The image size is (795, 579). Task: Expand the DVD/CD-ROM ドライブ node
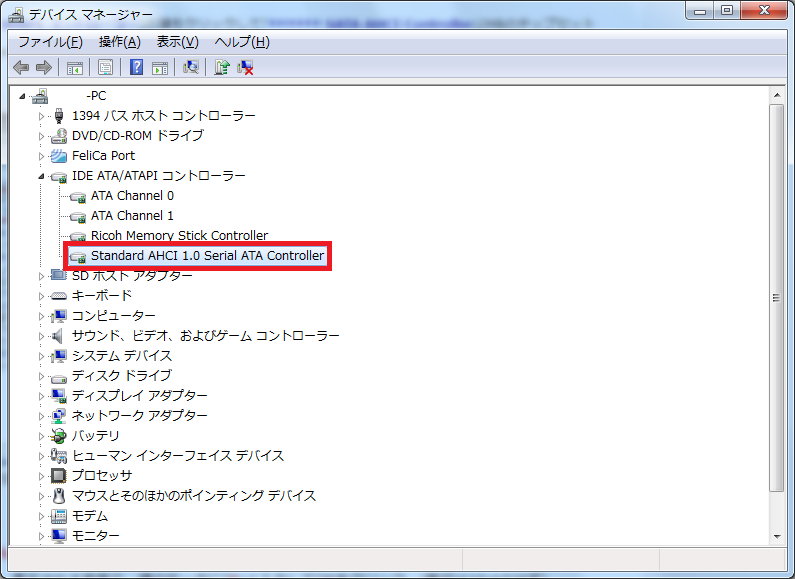click(42, 136)
